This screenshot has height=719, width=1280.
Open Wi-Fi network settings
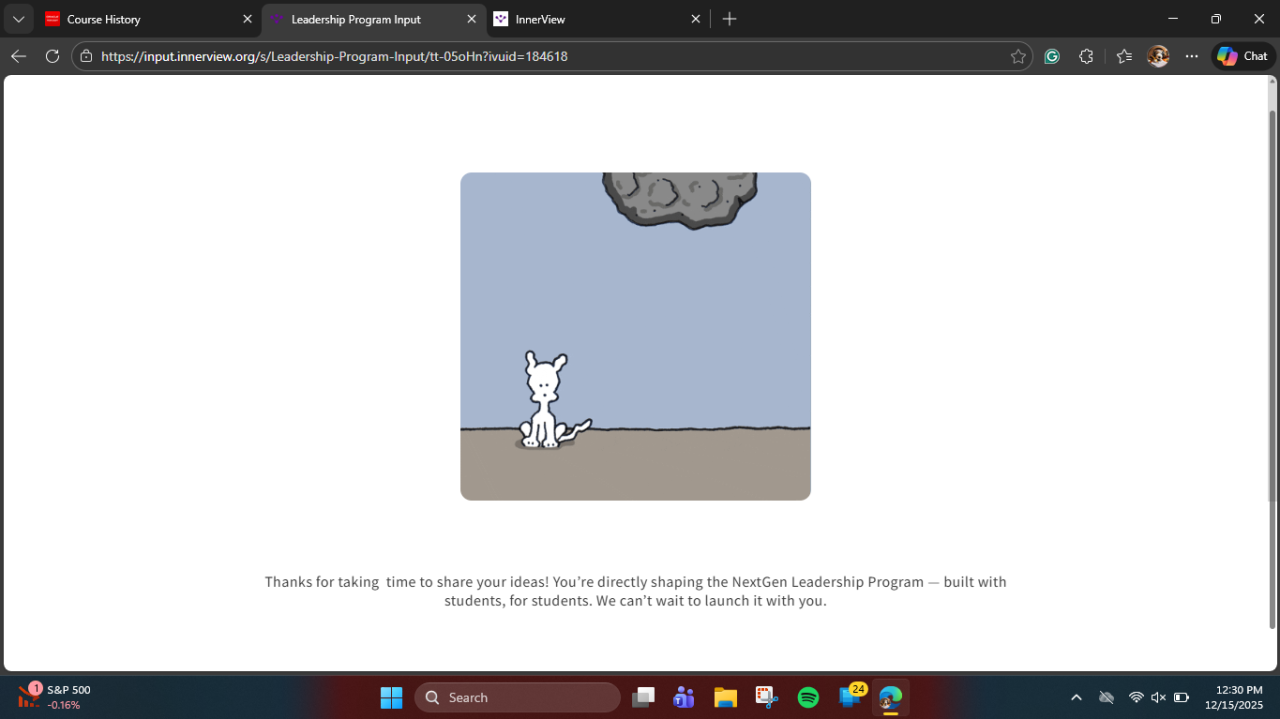coord(1136,697)
